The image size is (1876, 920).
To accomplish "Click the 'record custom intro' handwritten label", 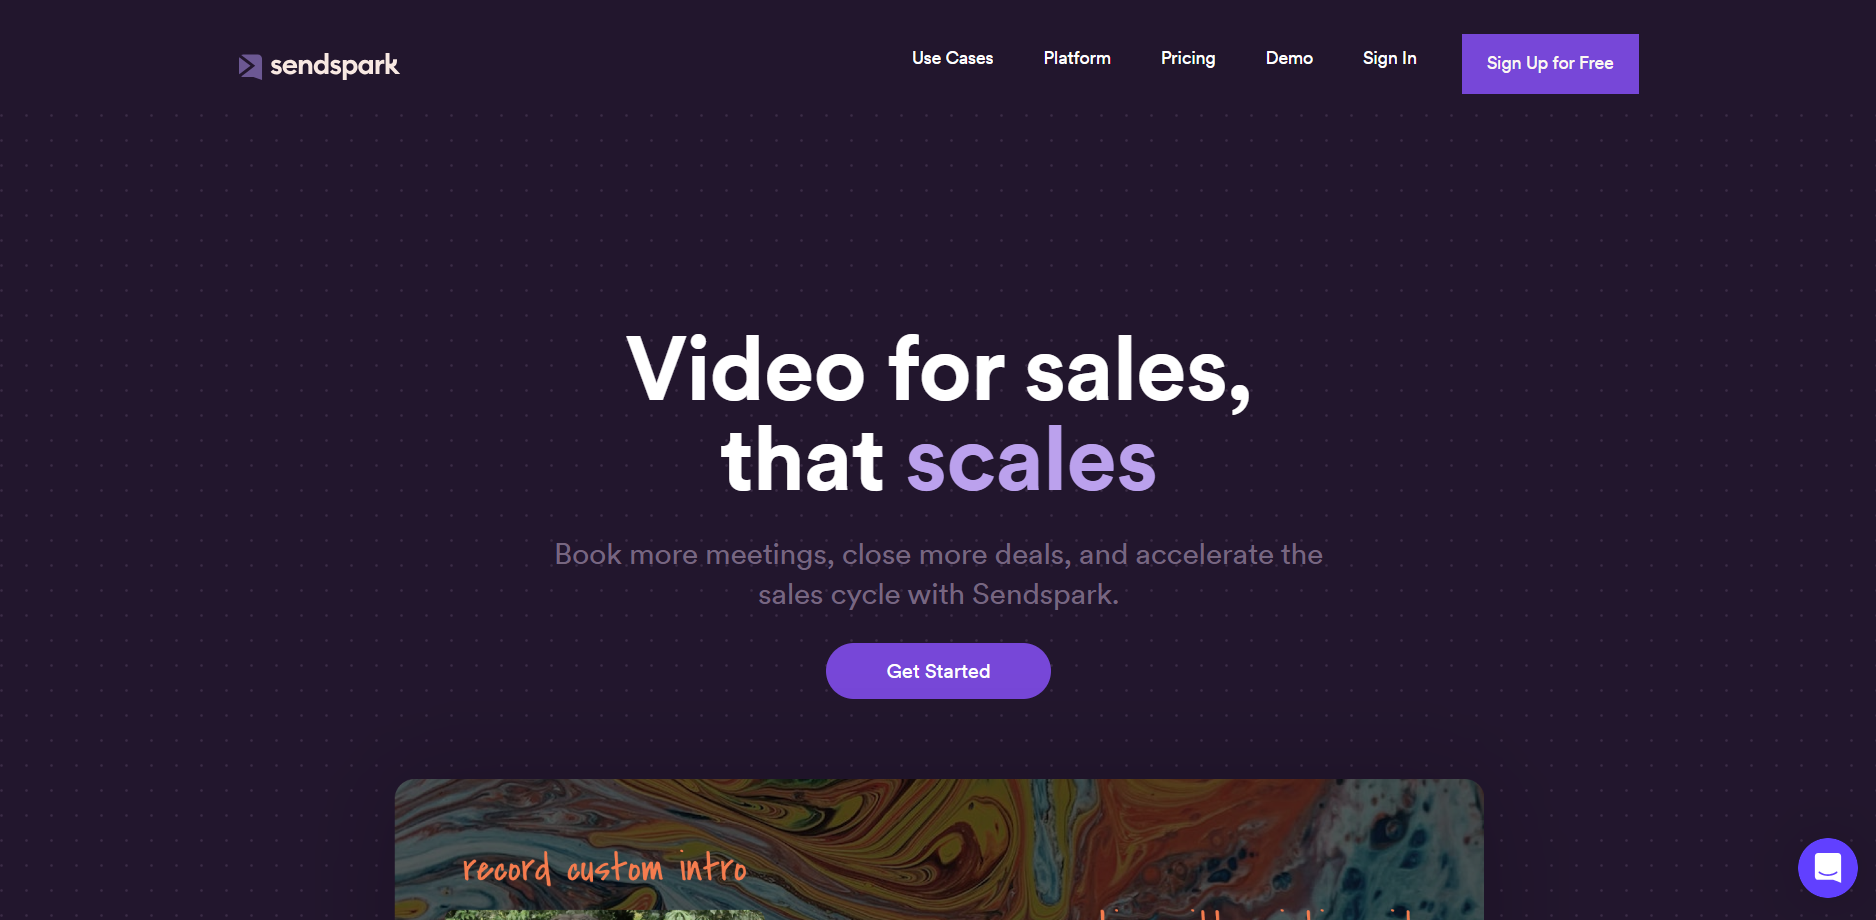I will [604, 867].
